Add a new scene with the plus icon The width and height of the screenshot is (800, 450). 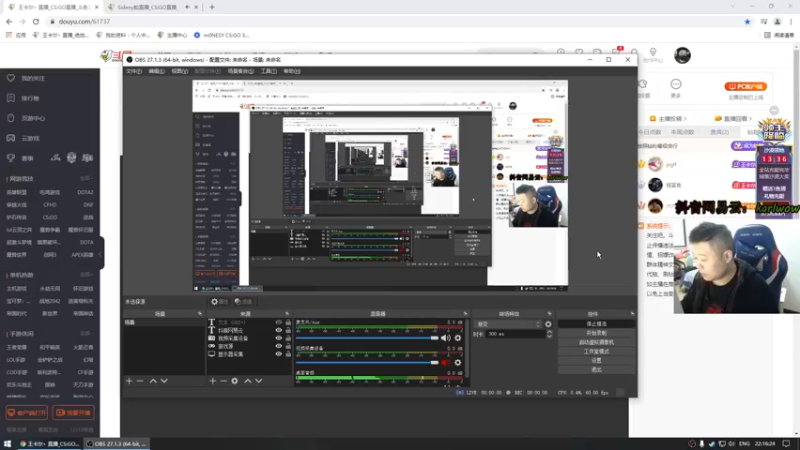129,381
